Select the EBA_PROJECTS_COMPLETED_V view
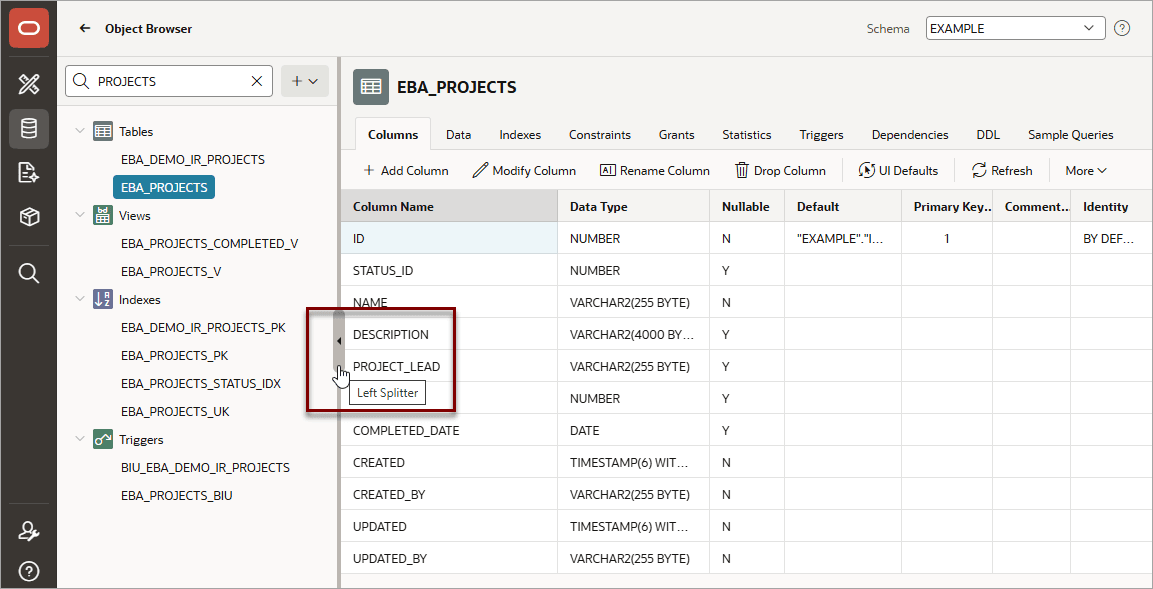This screenshot has width=1153, height=589. point(210,243)
